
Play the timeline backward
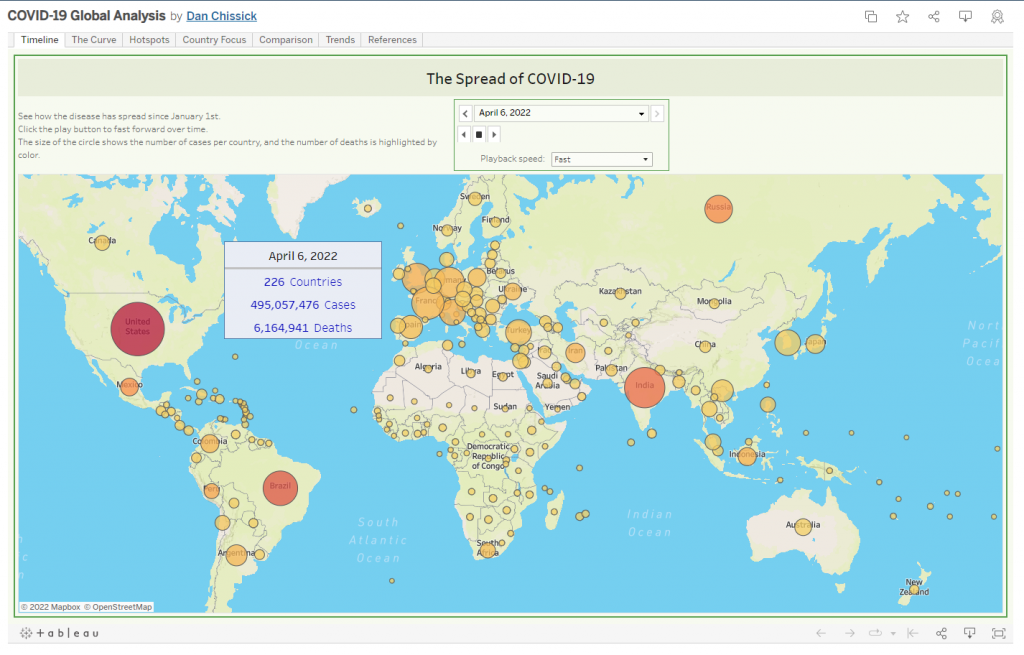(464, 134)
